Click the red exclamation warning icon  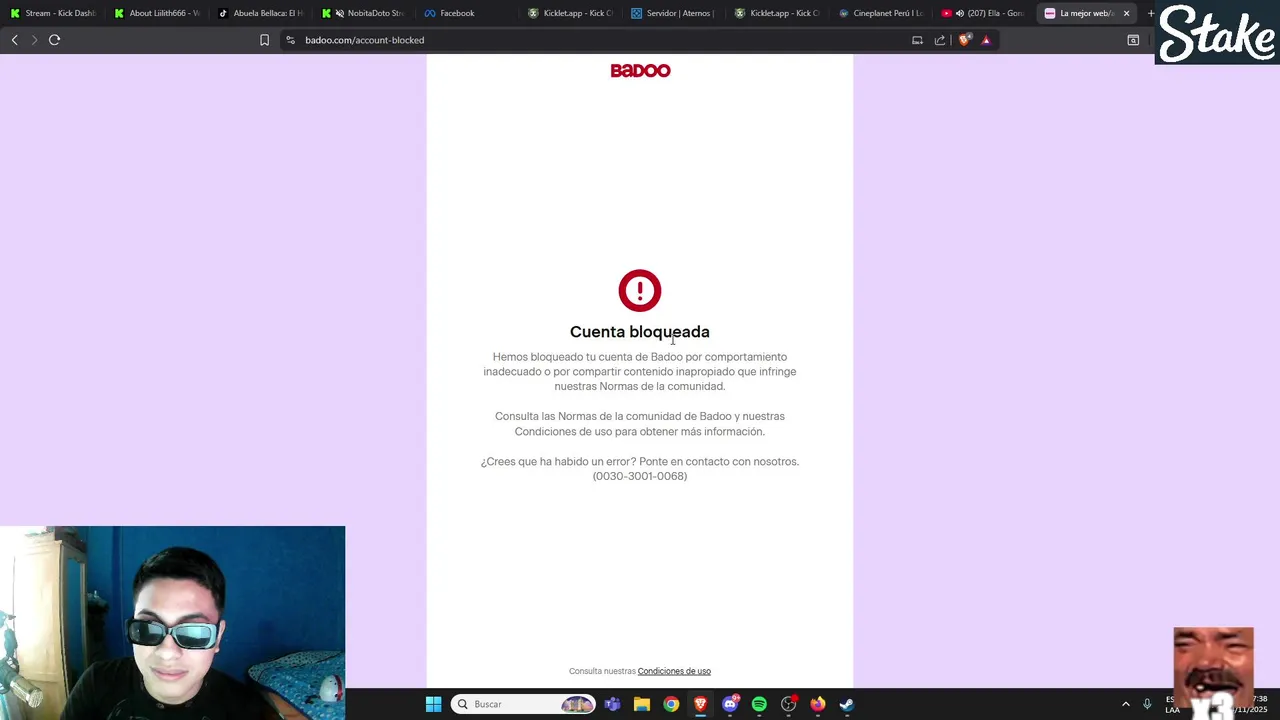pyautogui.click(x=640, y=290)
